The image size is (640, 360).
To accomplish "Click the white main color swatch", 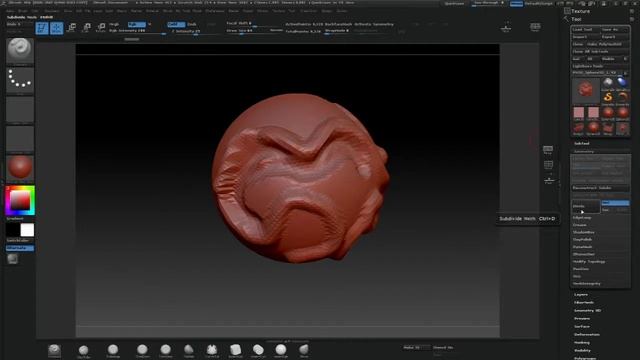I will (27, 230).
